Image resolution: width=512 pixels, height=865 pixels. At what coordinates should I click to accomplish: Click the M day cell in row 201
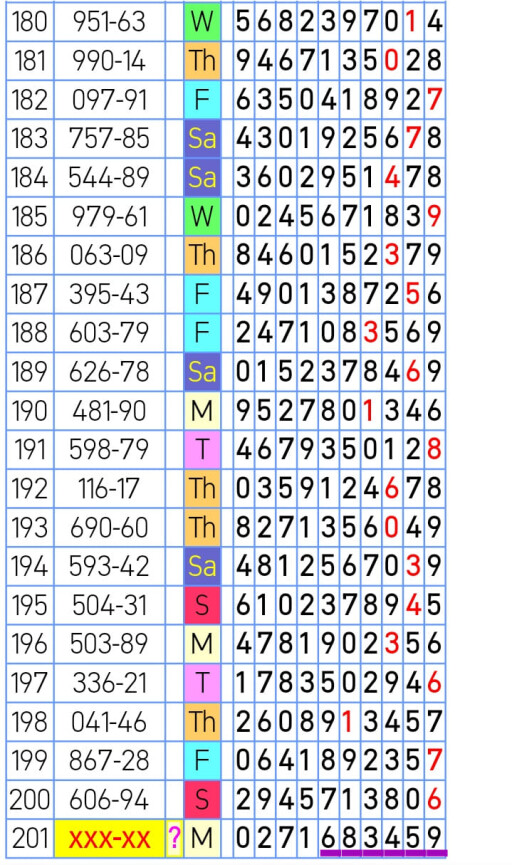(x=202, y=839)
